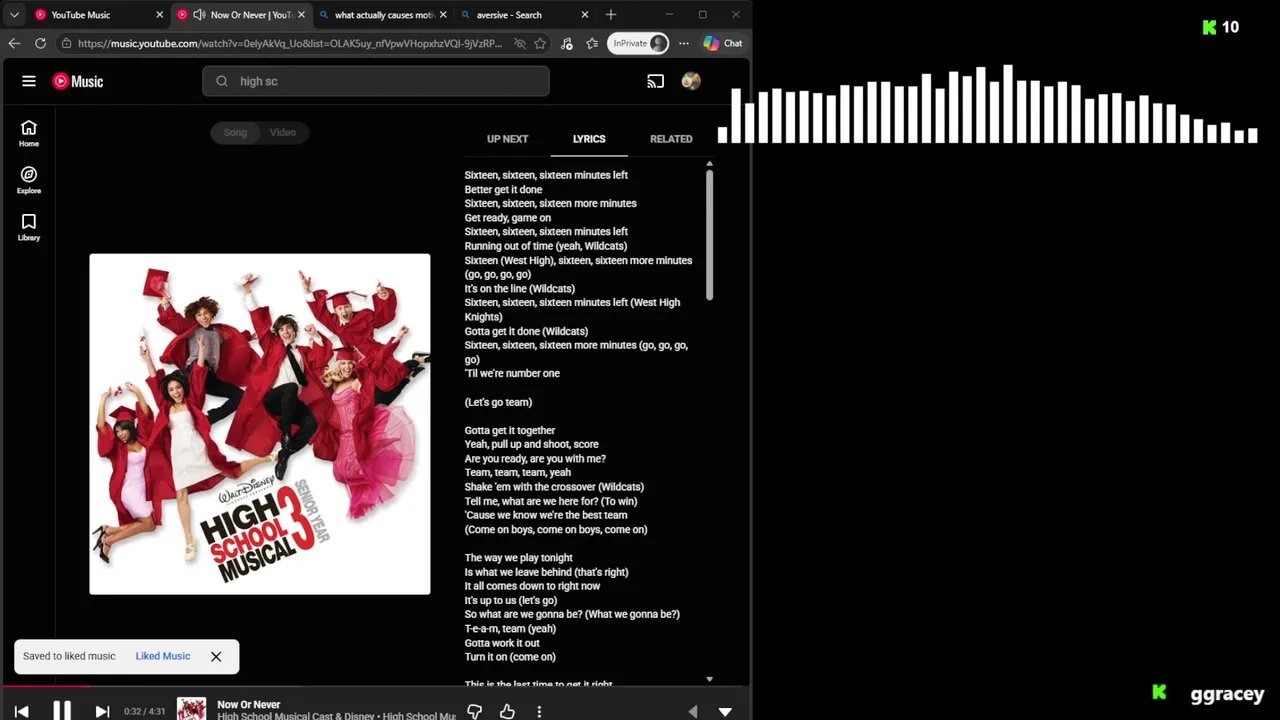The width and height of the screenshot is (1280, 720).
Task: Open the player three-dot options menu
Action: [539, 711]
